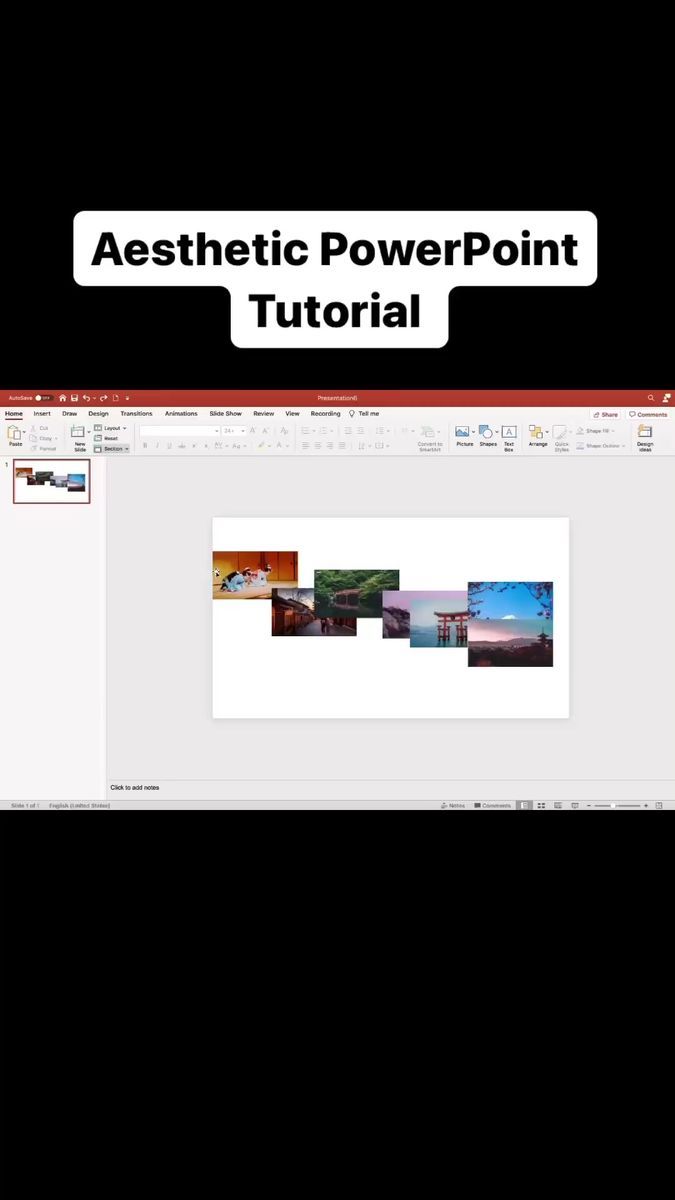Screen dimensions: 675x1200
Task: Switch to the Draw tab
Action: tap(69, 414)
